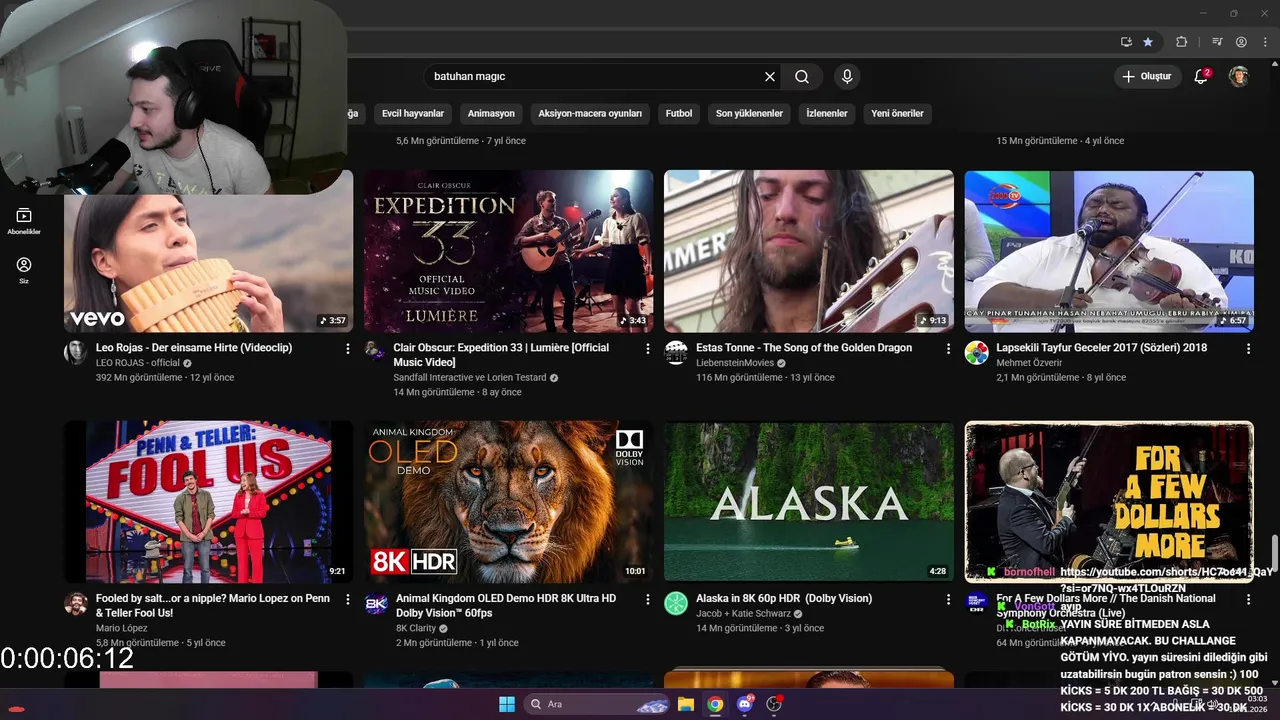This screenshot has height=720, width=1280.
Task: Open Chrome extensions puzzle icon
Action: click(1181, 42)
